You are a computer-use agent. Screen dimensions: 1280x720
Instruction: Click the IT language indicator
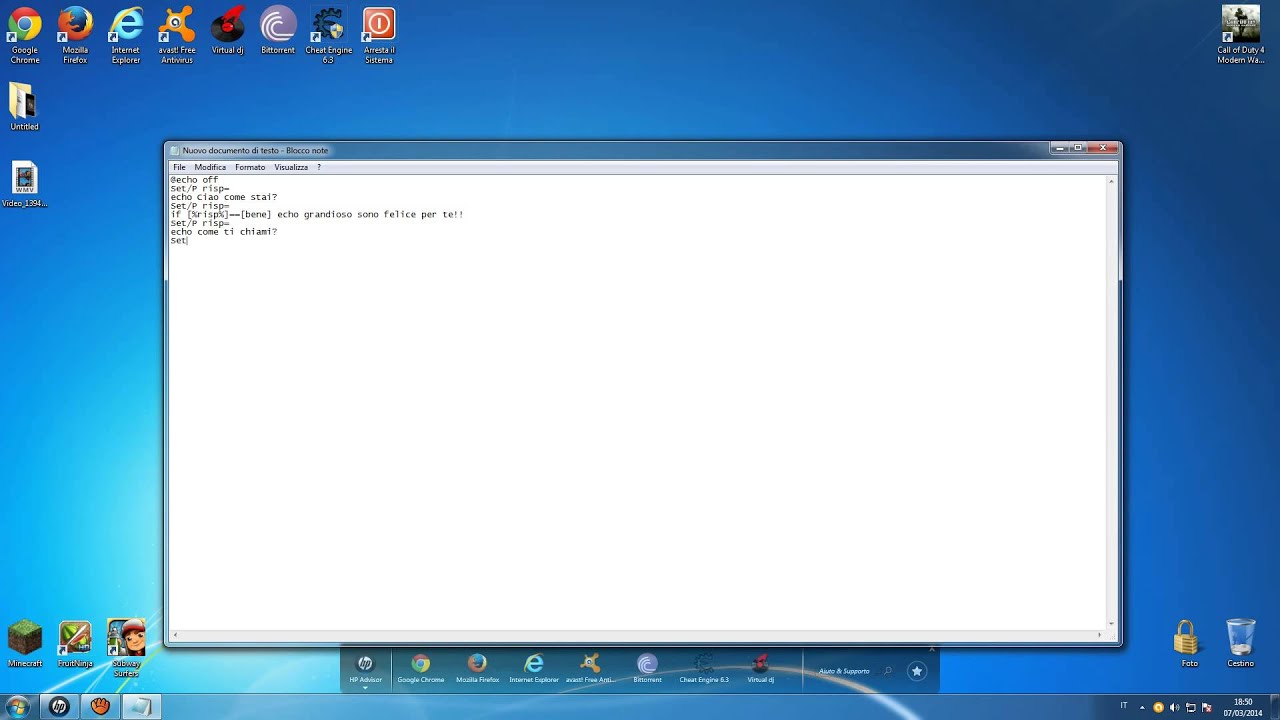point(1124,706)
